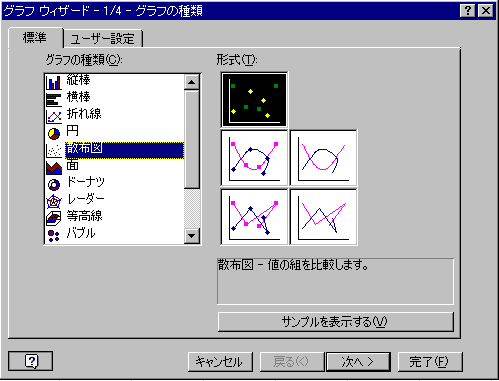The width and height of the screenshot is (499, 381).
Task: Click the サンプルを表示する button
Action: pos(336,322)
